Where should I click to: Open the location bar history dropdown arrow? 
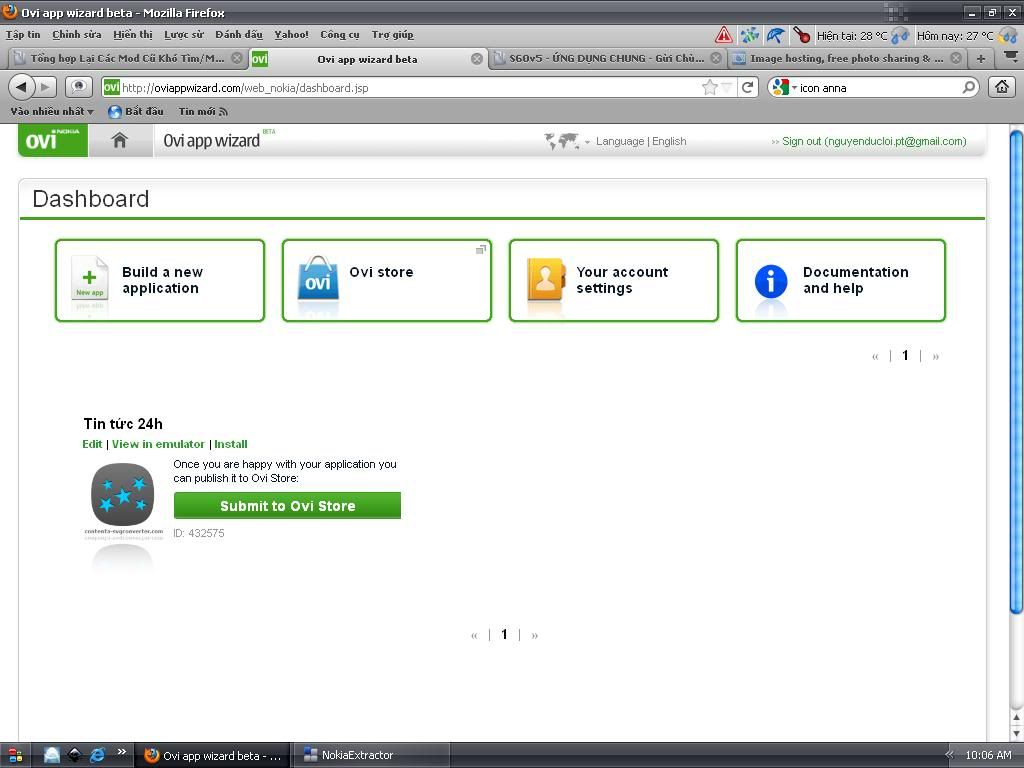726,87
